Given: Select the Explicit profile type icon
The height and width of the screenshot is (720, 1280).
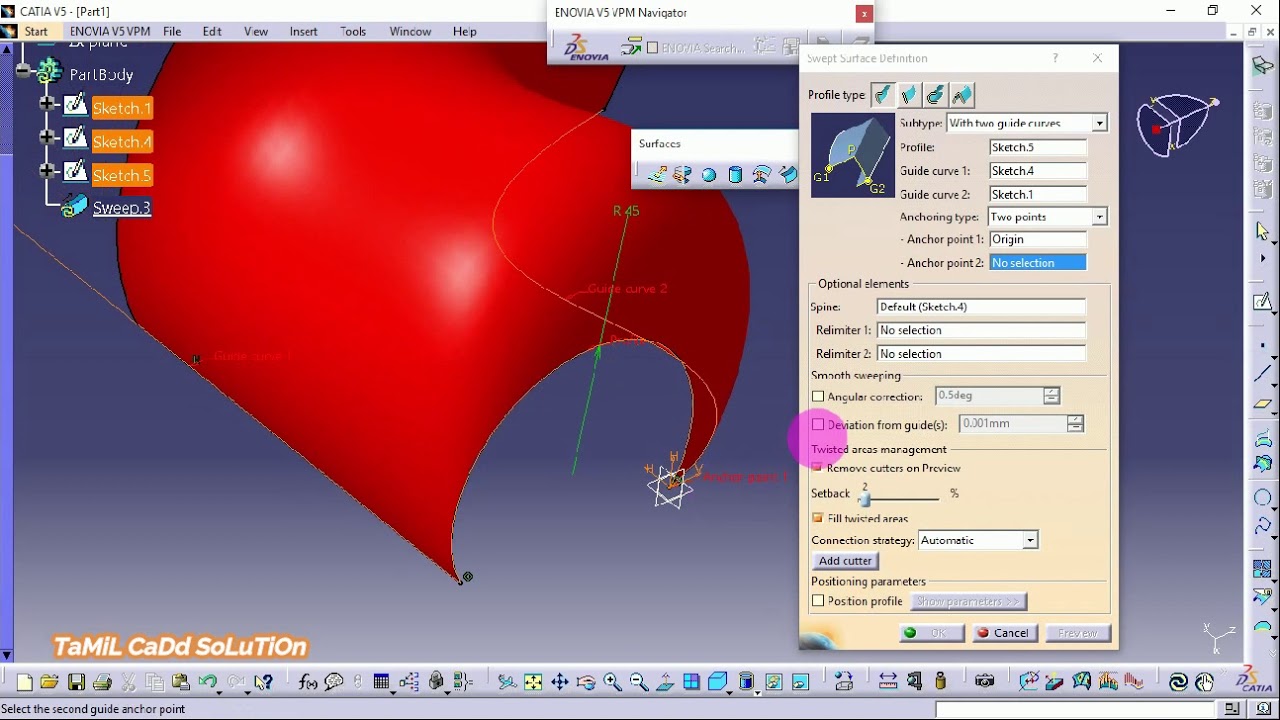Looking at the screenshot, I should [882, 95].
